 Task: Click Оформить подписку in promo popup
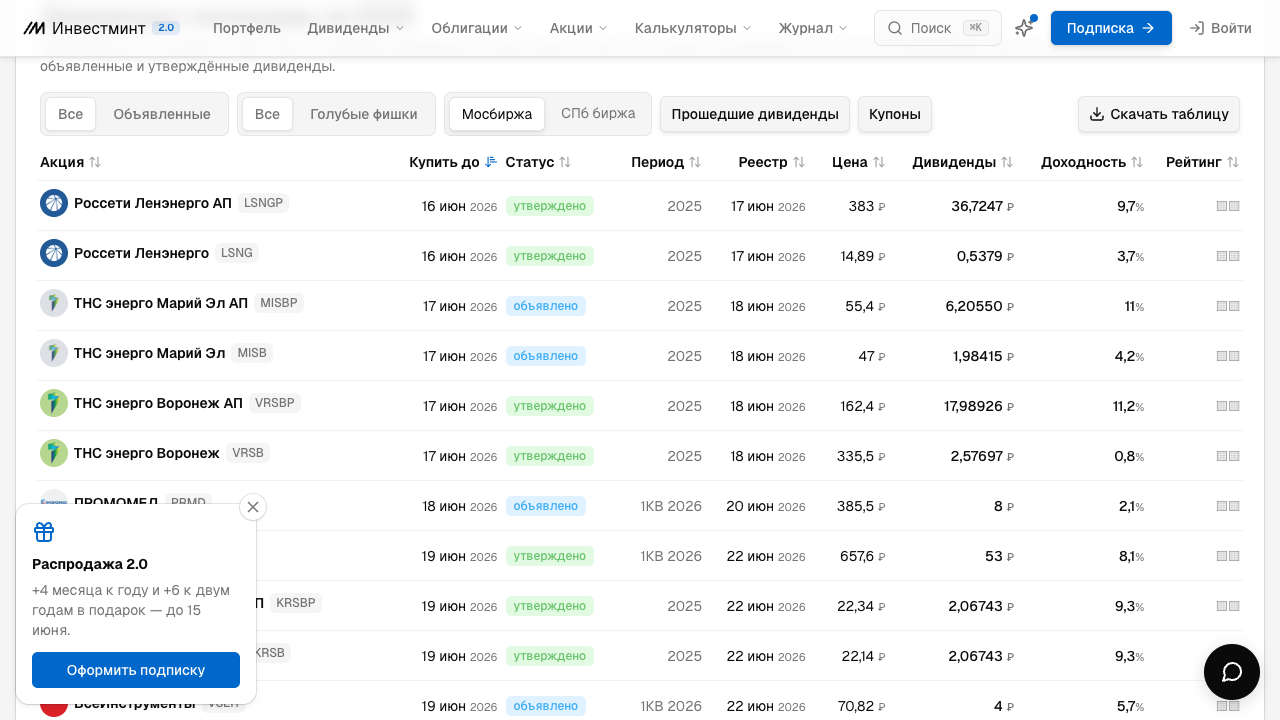136,670
